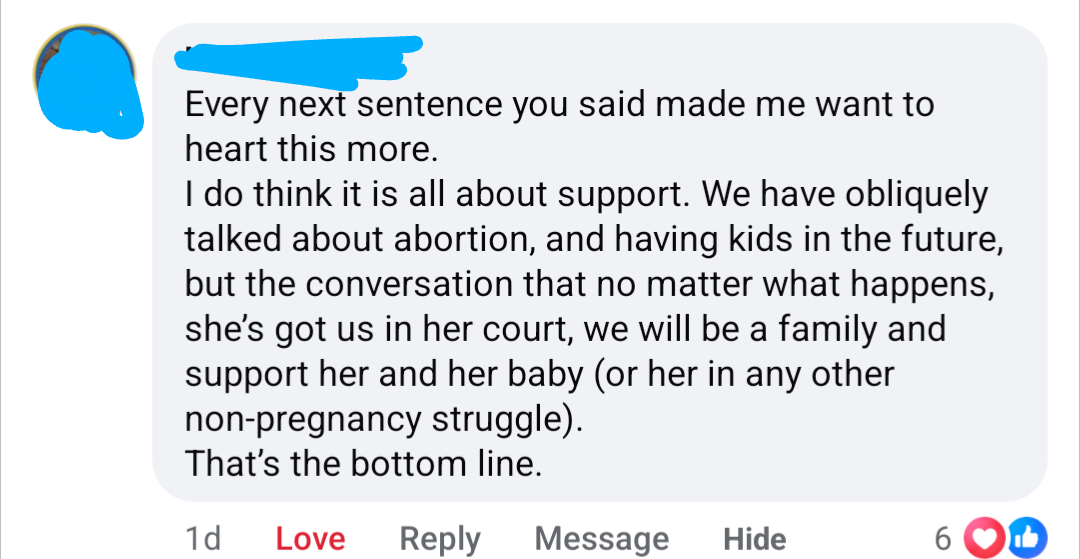The width and height of the screenshot is (1080, 559).
Task: Reply to this comment
Action: (x=440, y=539)
